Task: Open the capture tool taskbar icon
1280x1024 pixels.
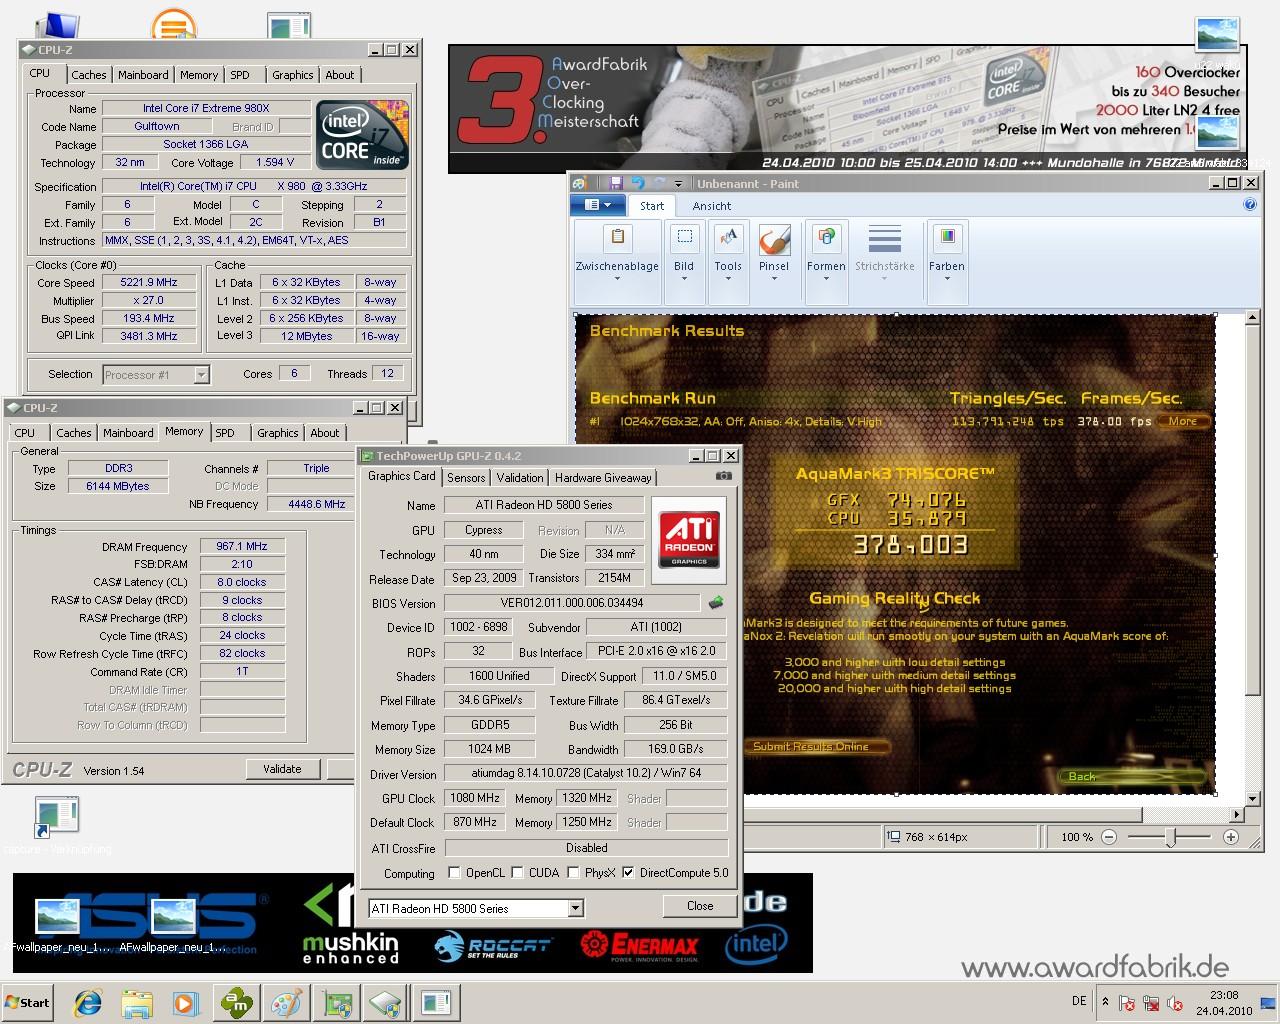Action: 436,1002
